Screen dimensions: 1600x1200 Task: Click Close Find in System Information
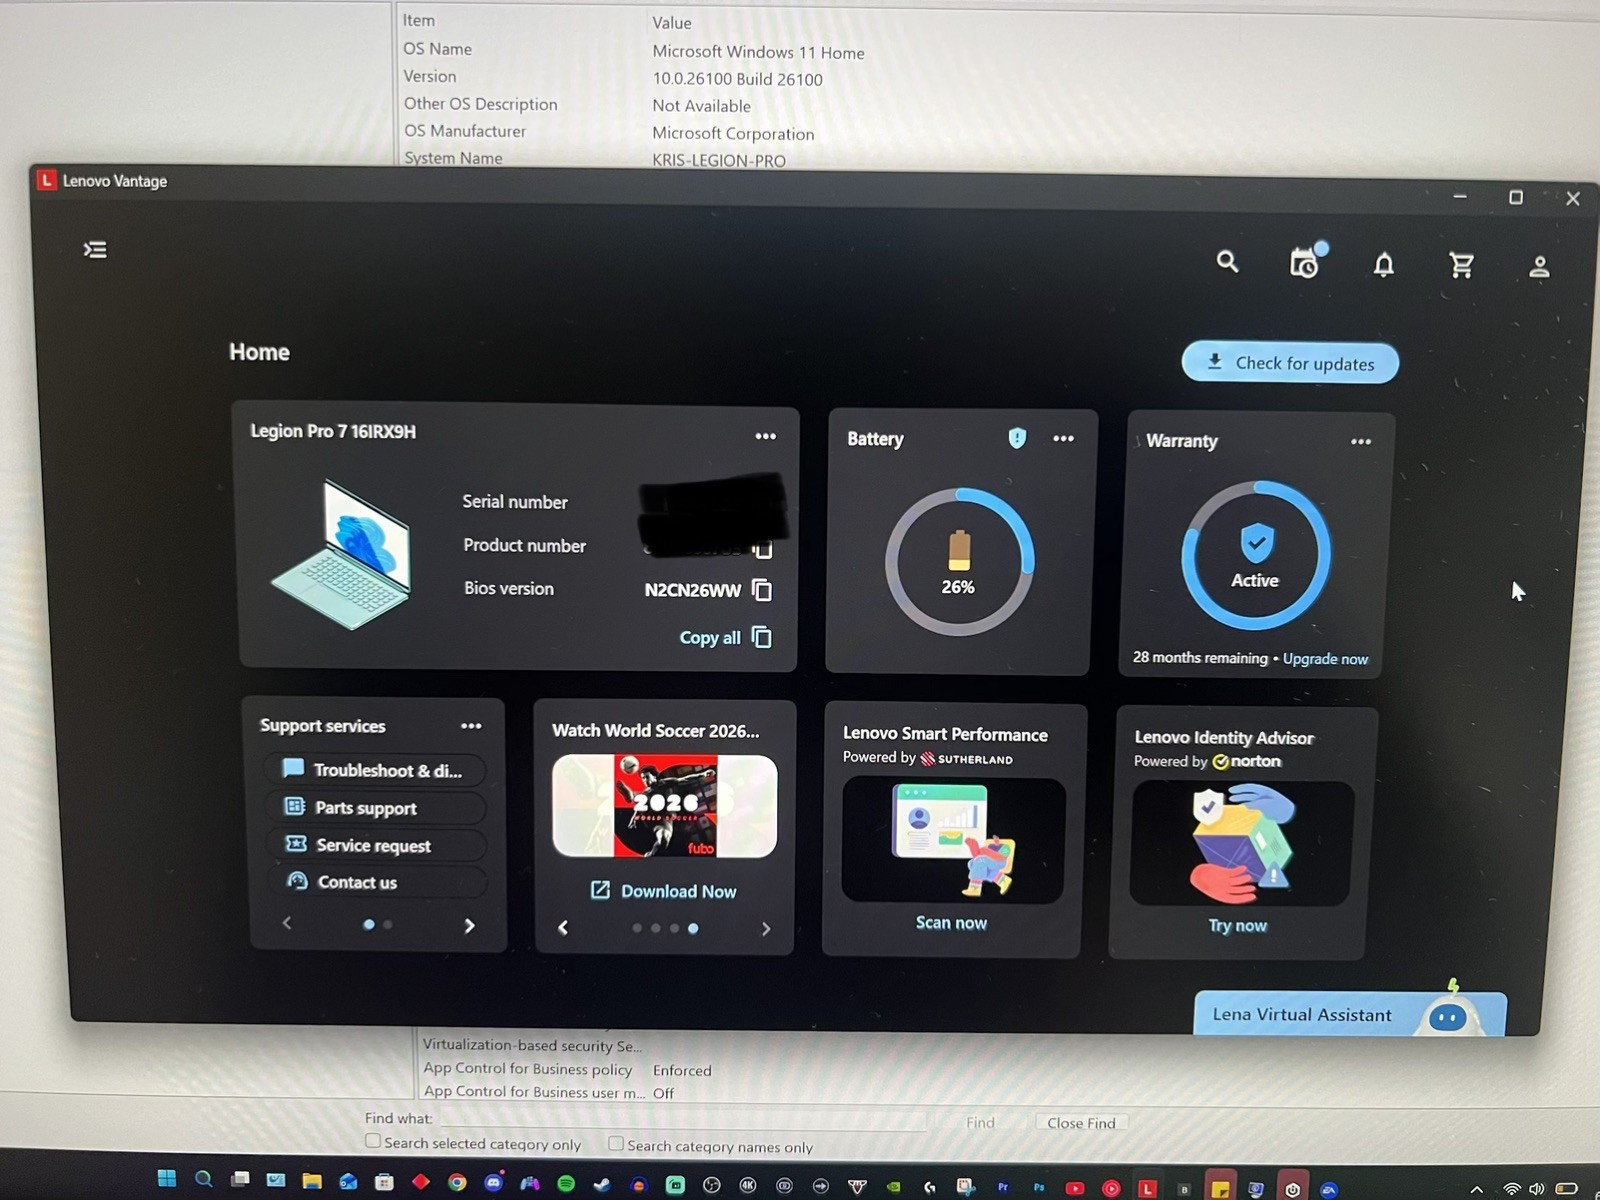pyautogui.click(x=1081, y=1123)
